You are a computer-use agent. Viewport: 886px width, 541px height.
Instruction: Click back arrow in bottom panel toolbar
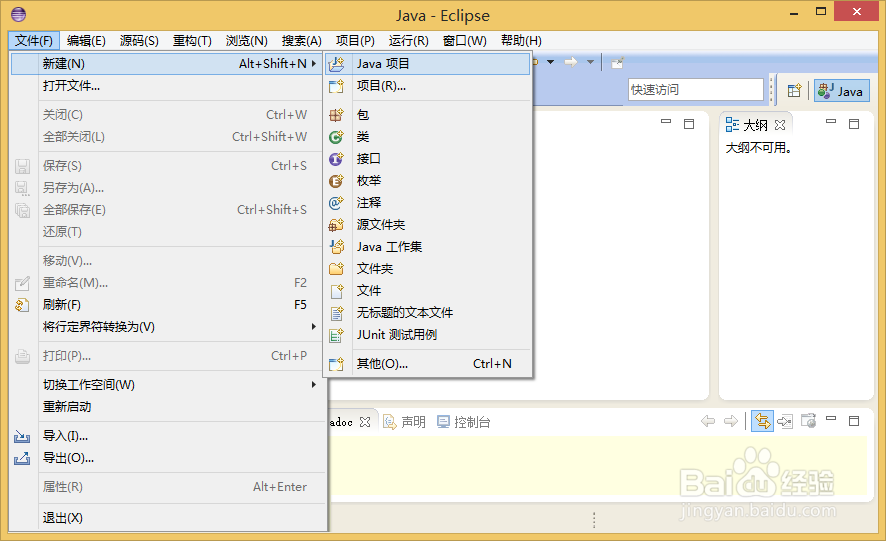tap(707, 421)
